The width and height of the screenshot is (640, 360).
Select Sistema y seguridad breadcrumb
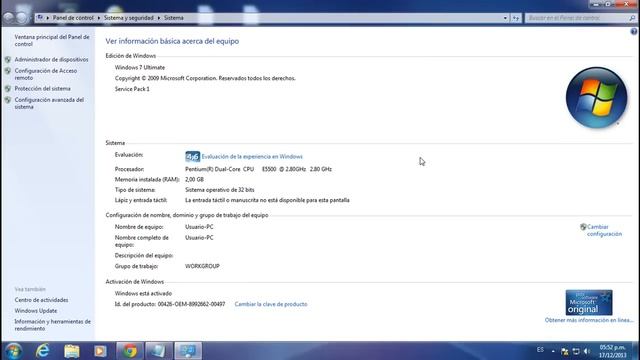click(129, 18)
